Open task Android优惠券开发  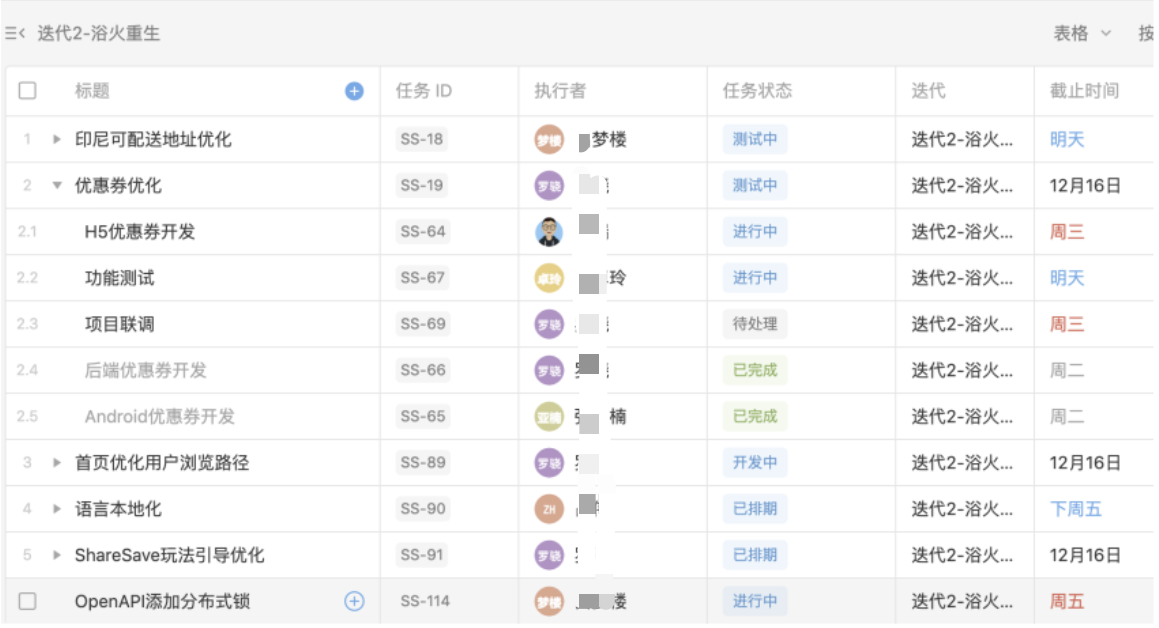(x=160, y=417)
